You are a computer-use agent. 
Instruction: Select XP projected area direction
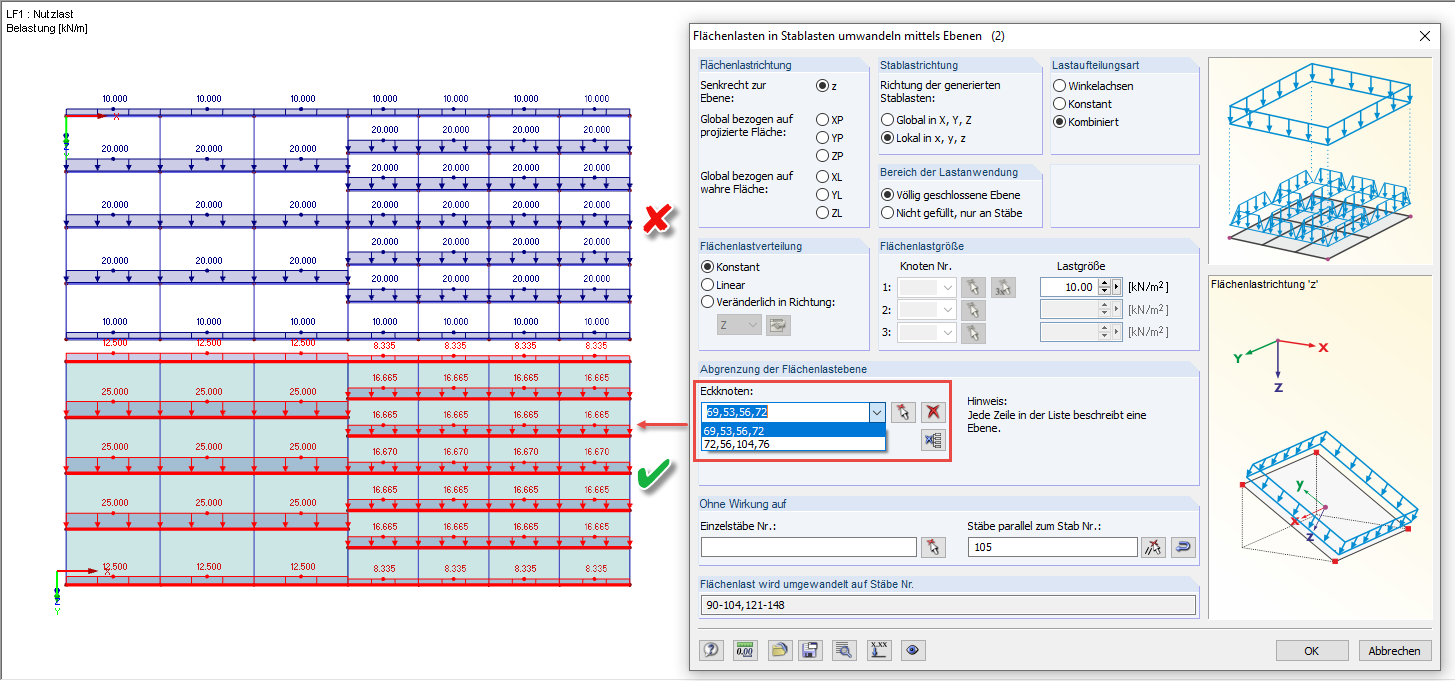point(823,119)
